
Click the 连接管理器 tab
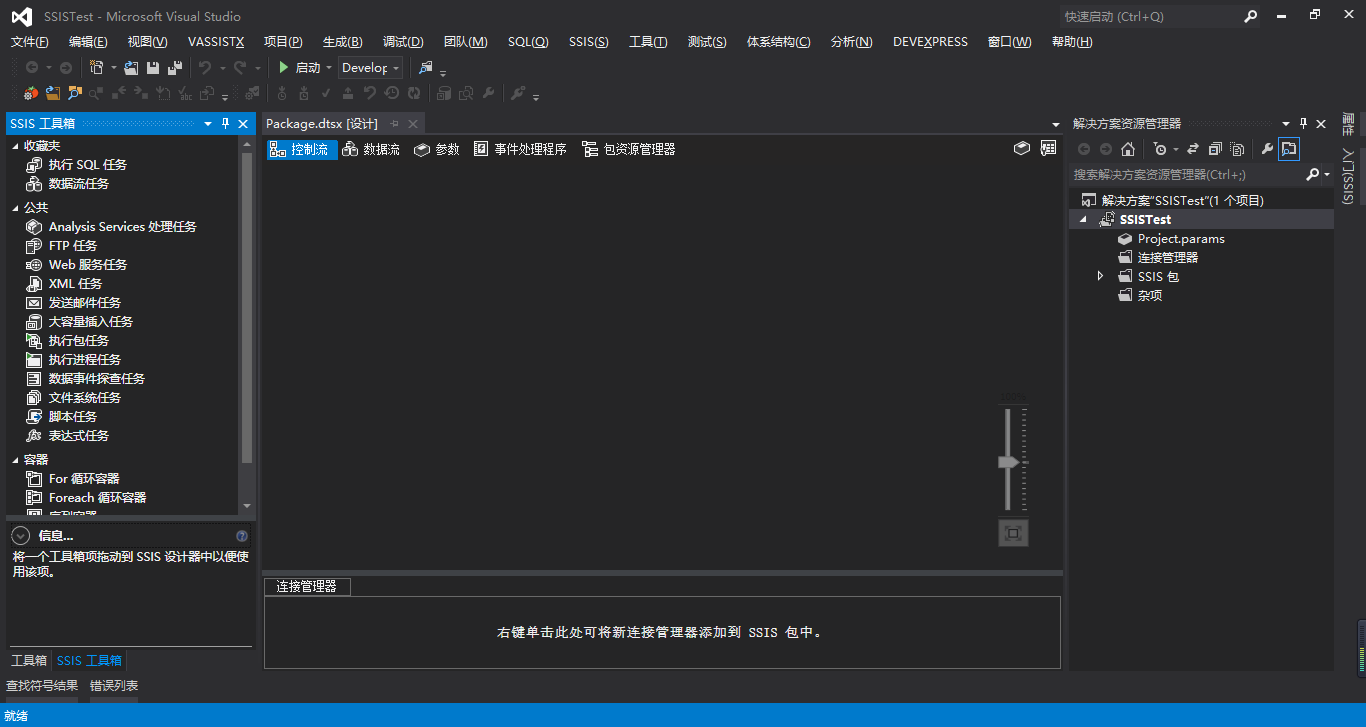[307, 586]
